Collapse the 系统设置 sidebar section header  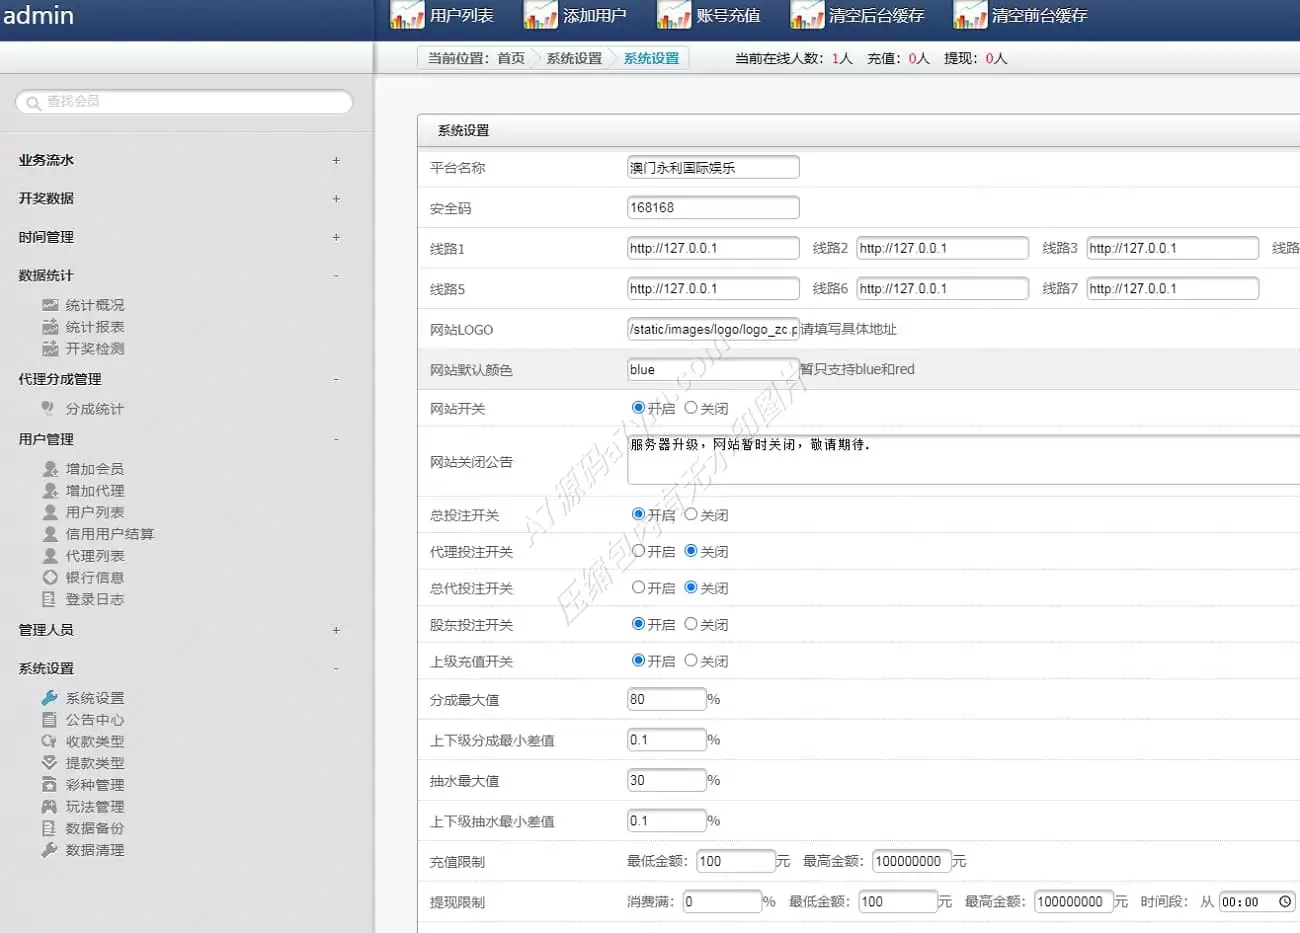point(336,668)
